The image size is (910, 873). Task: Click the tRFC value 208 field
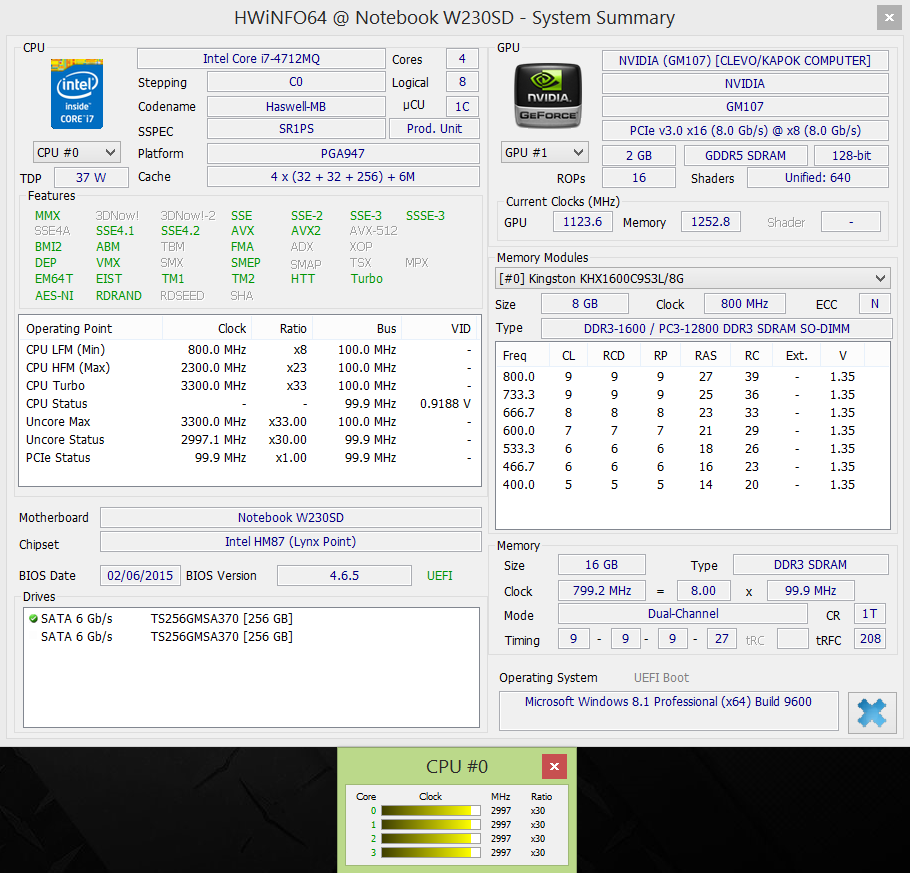coord(870,639)
